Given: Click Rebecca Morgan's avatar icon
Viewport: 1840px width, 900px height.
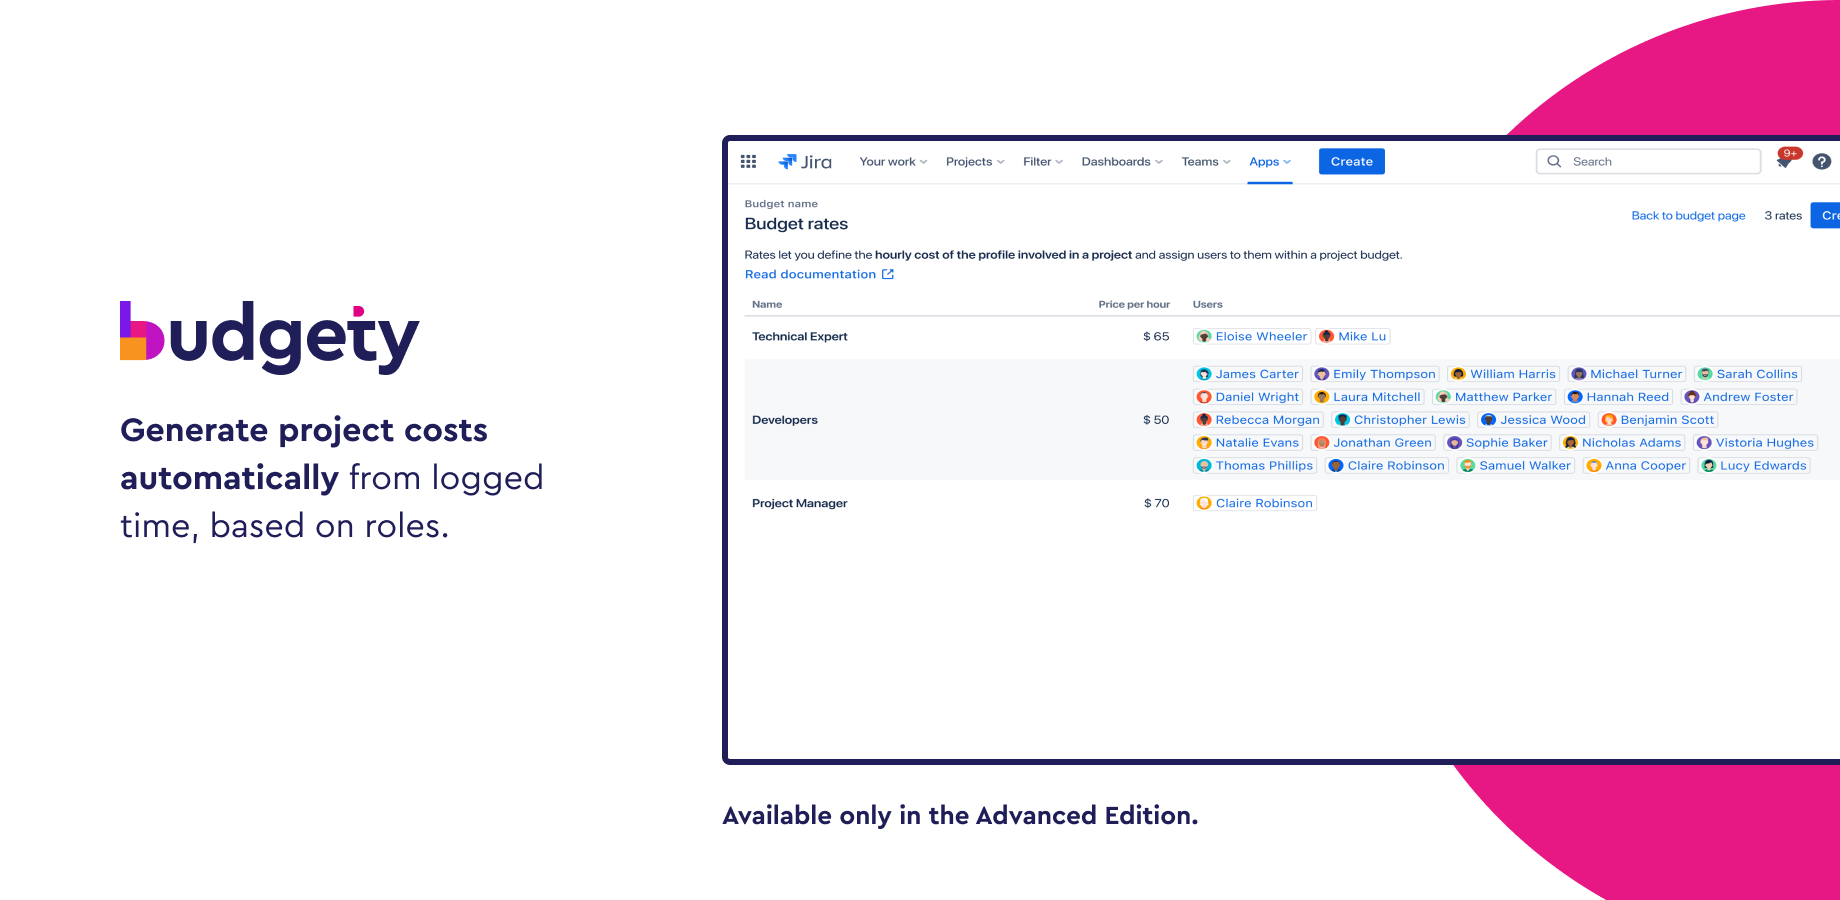Looking at the screenshot, I should [1204, 420].
